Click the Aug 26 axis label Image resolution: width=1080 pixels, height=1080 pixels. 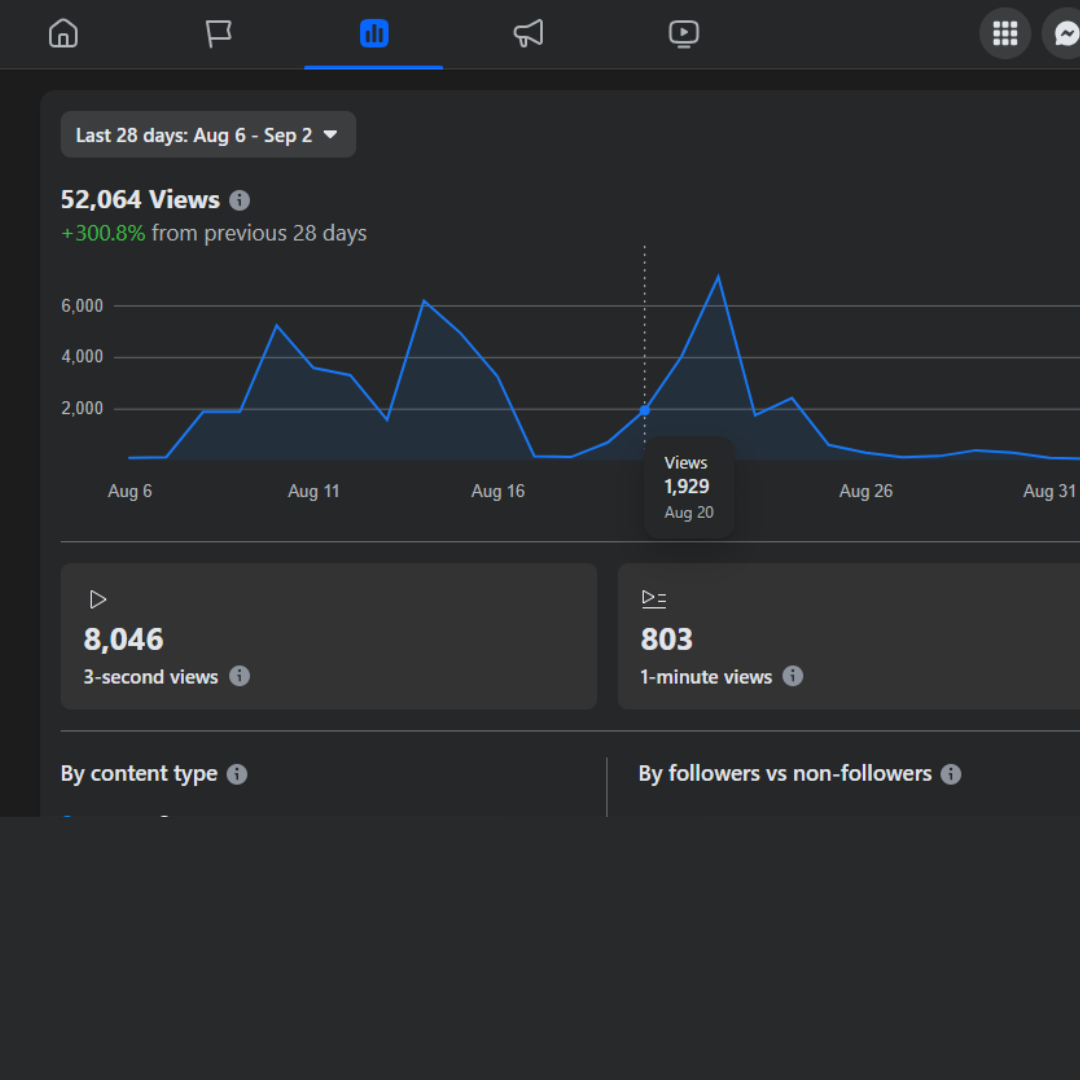[866, 491]
